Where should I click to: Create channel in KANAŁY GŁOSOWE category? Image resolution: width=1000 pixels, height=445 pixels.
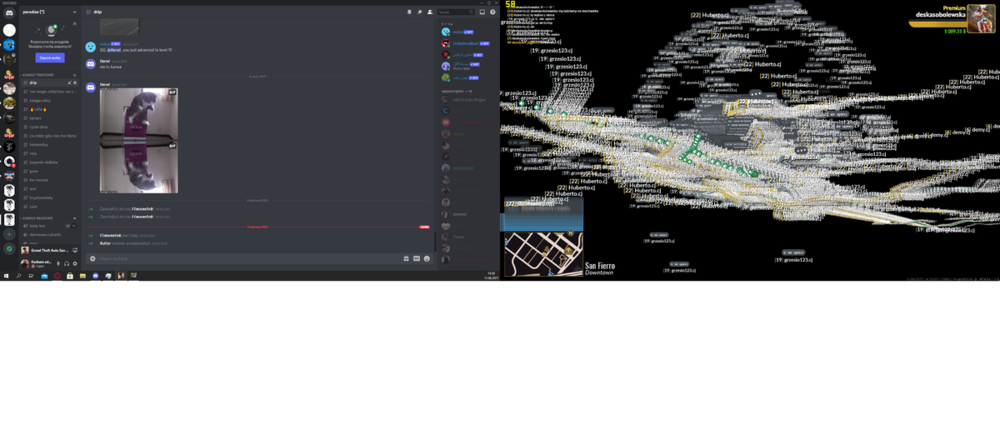75,218
